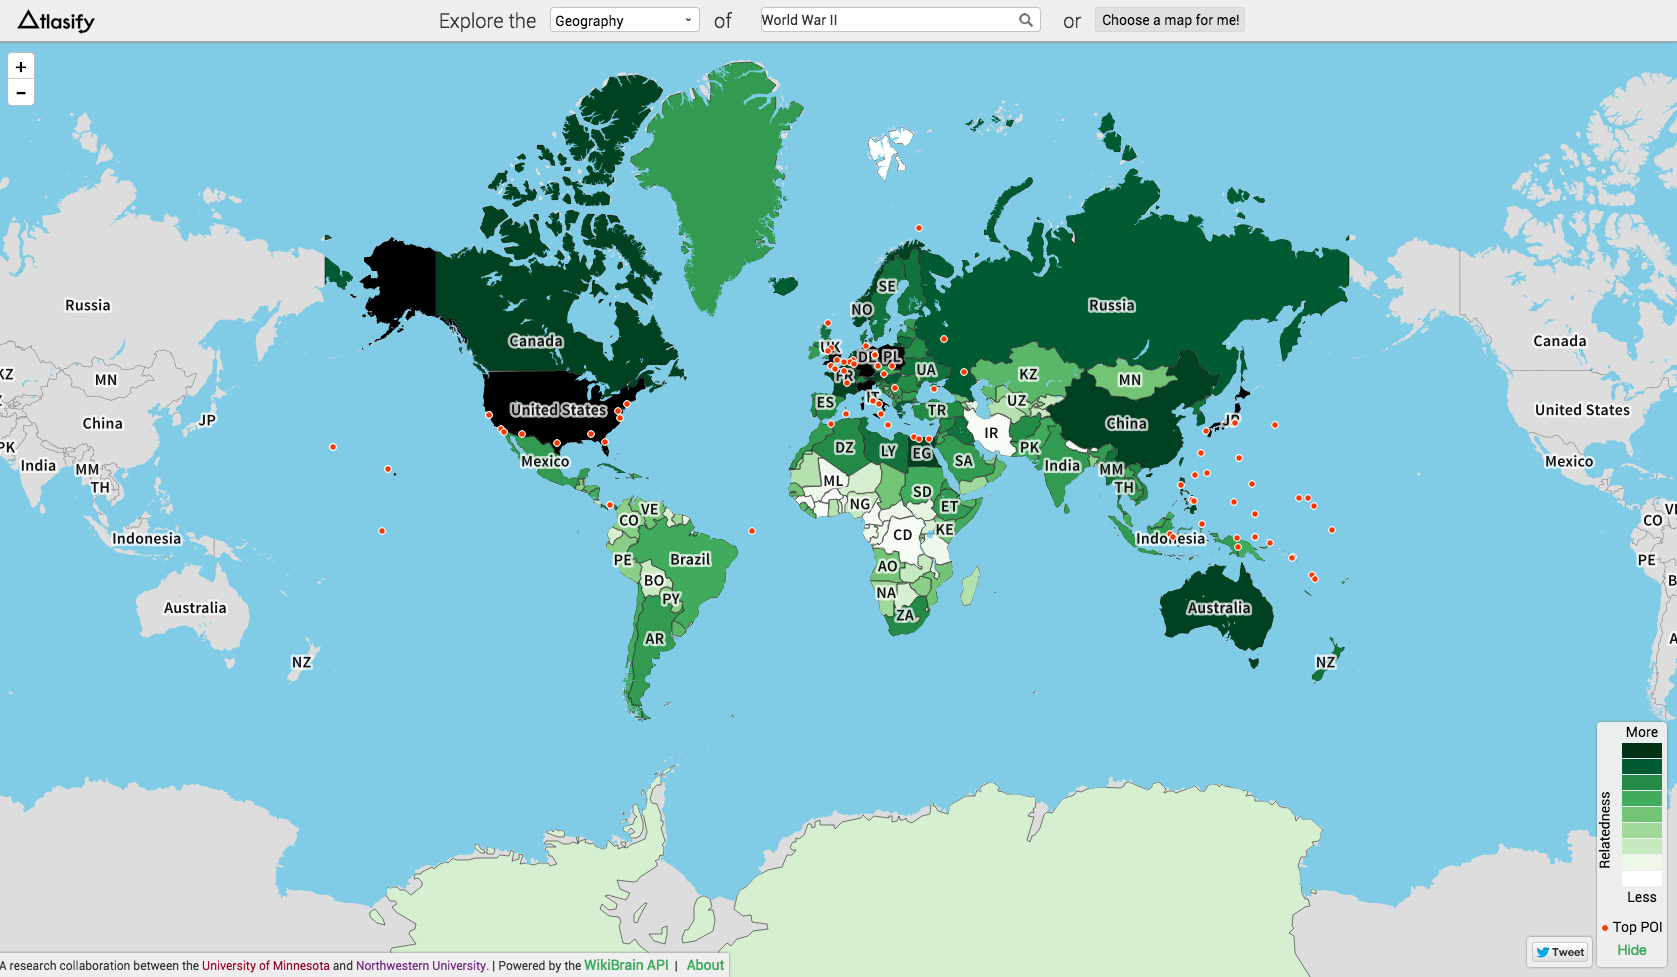1677x977 pixels.
Task: Click Brazil on the map
Action: coord(690,559)
